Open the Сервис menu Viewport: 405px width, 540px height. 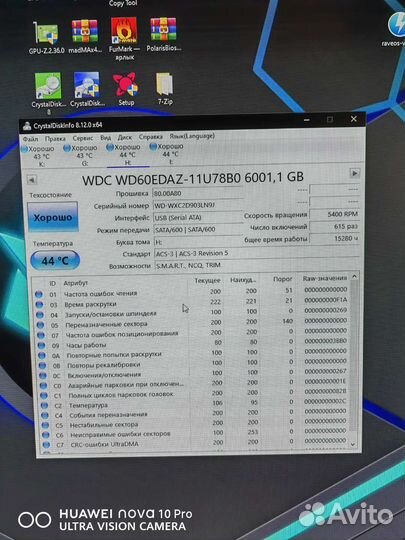[x=83, y=138]
